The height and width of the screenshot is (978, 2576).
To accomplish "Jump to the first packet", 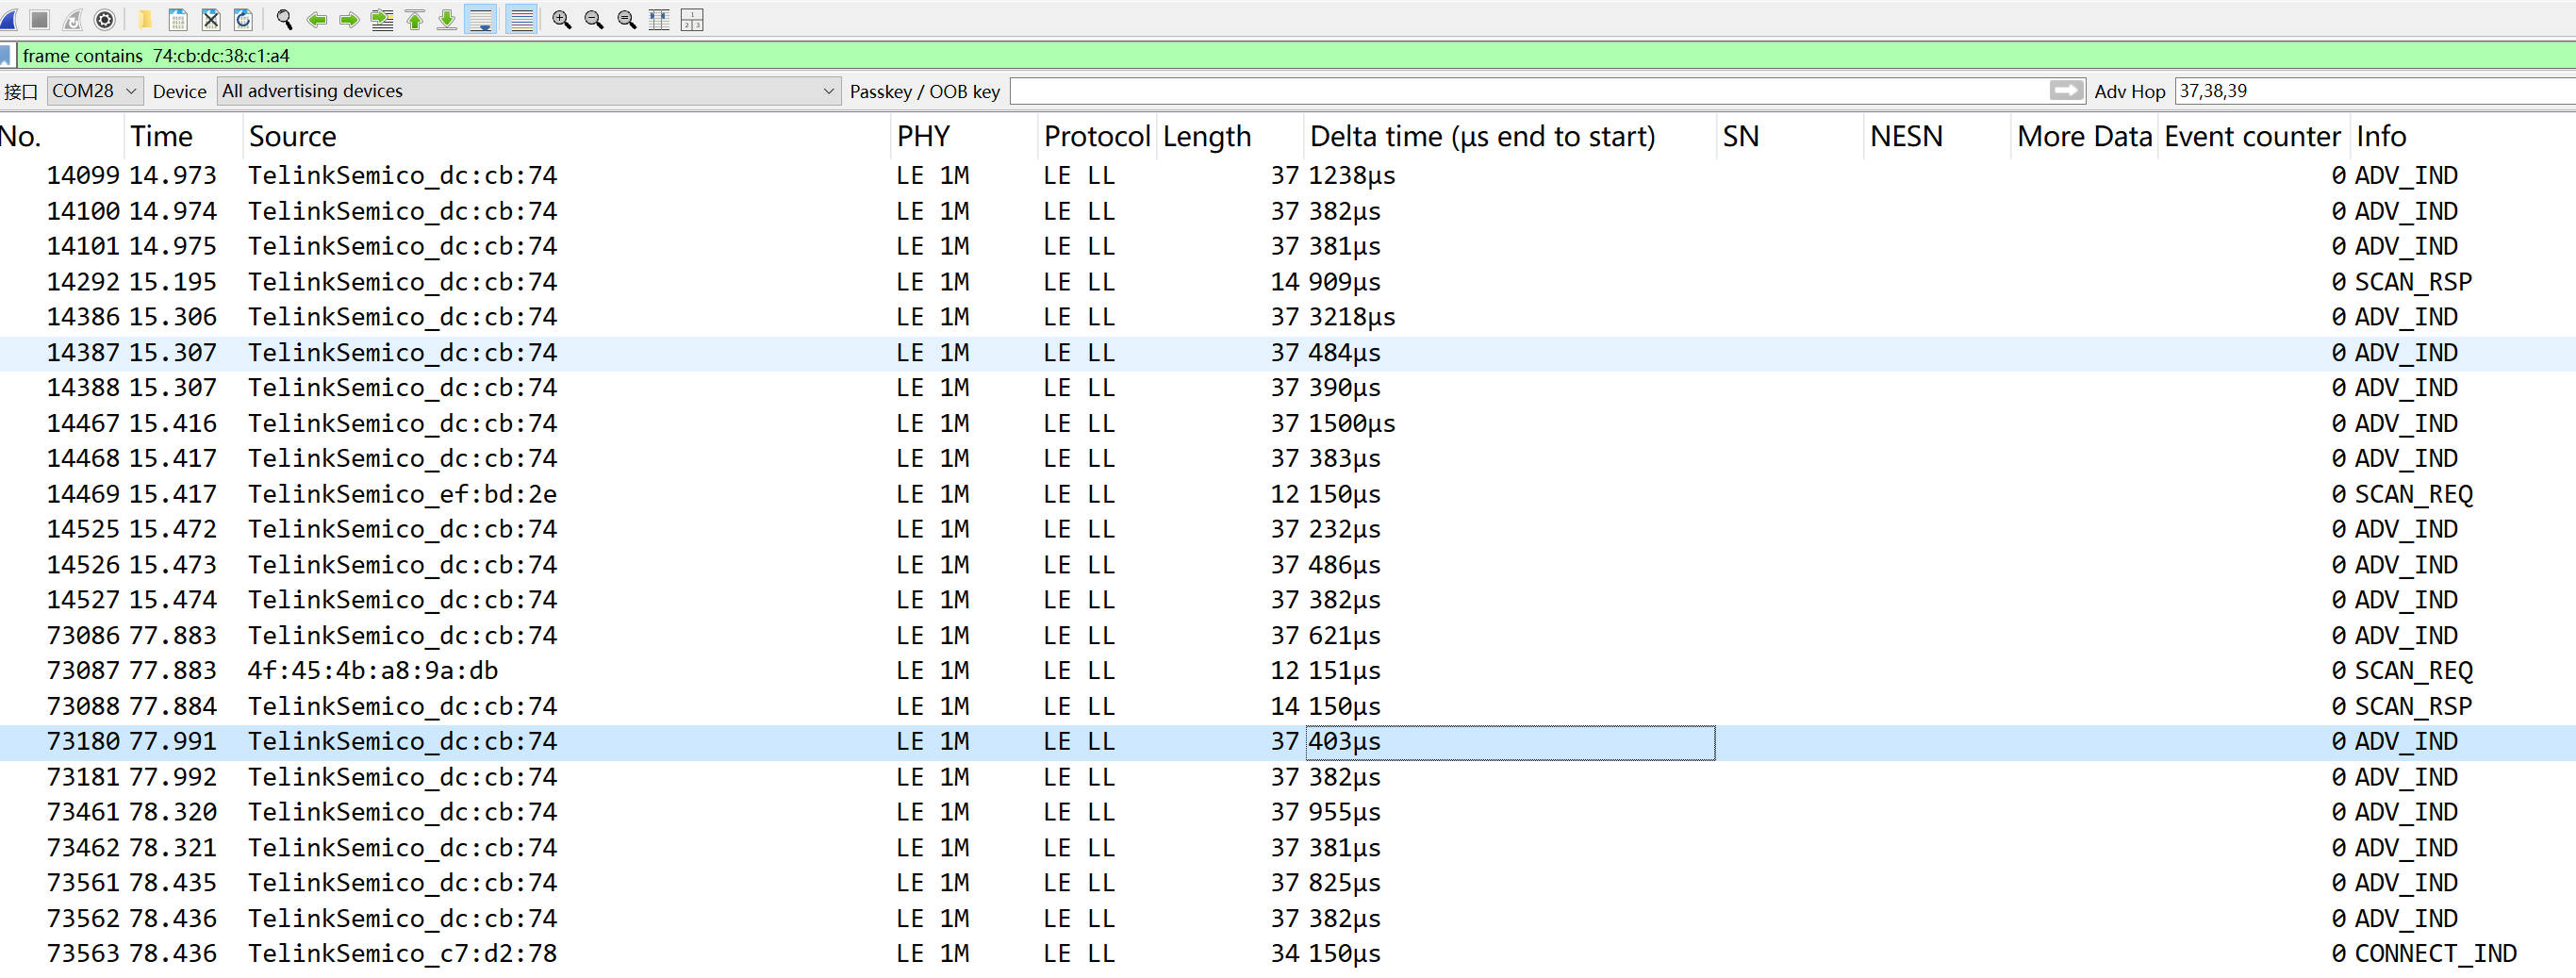I will click(x=415, y=19).
